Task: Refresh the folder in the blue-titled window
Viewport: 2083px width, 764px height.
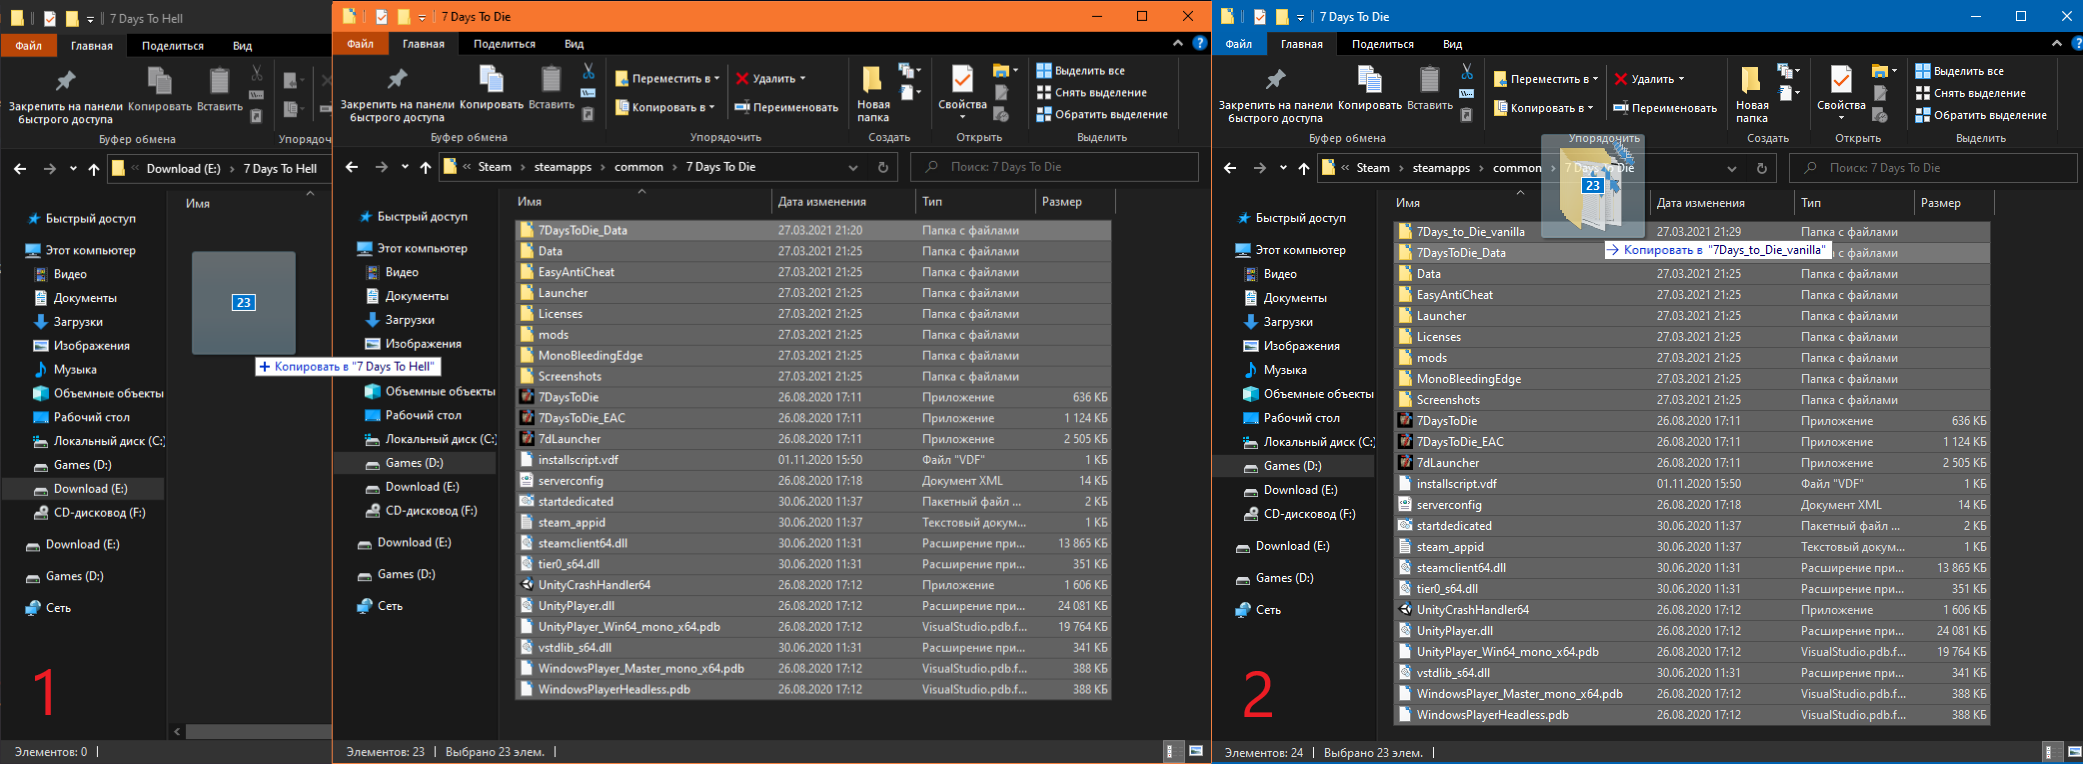Action: point(1762,168)
